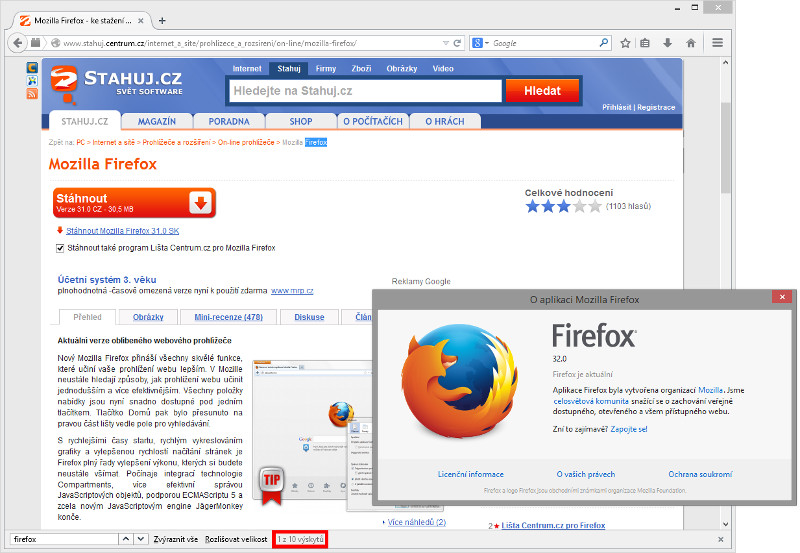The width and height of the screenshot is (800, 553).
Task: Go back using the browser back arrow
Action: [18, 43]
